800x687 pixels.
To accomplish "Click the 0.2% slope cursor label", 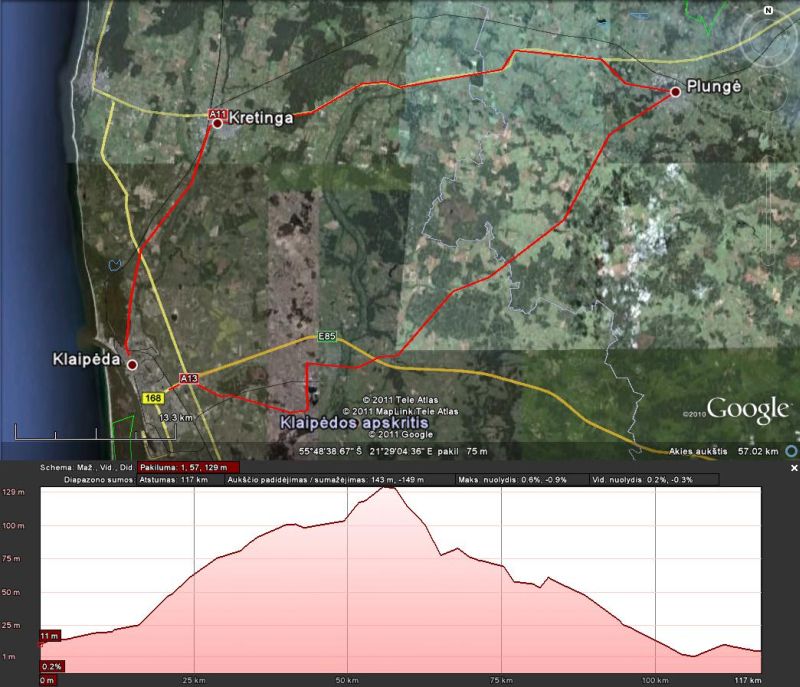I will pos(52,667).
